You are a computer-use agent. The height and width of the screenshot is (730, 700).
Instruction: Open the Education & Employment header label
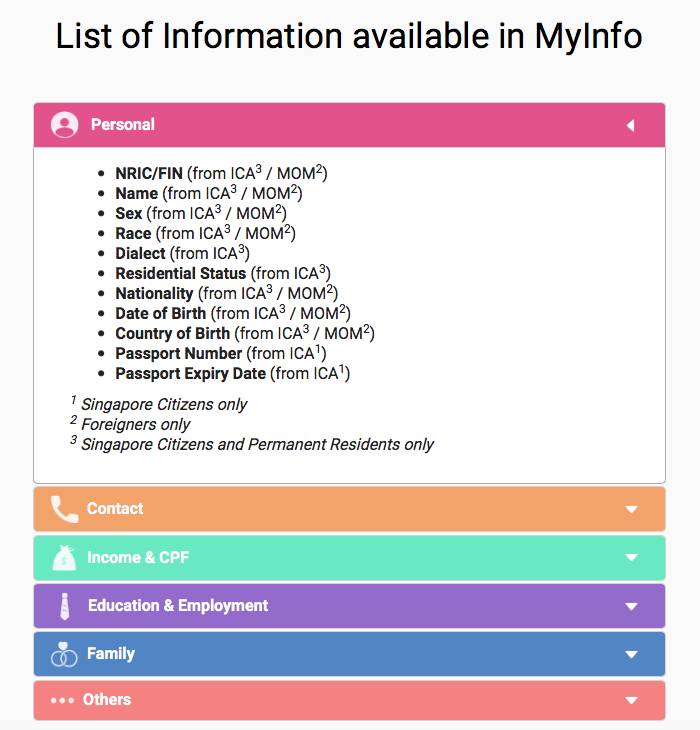(178, 606)
